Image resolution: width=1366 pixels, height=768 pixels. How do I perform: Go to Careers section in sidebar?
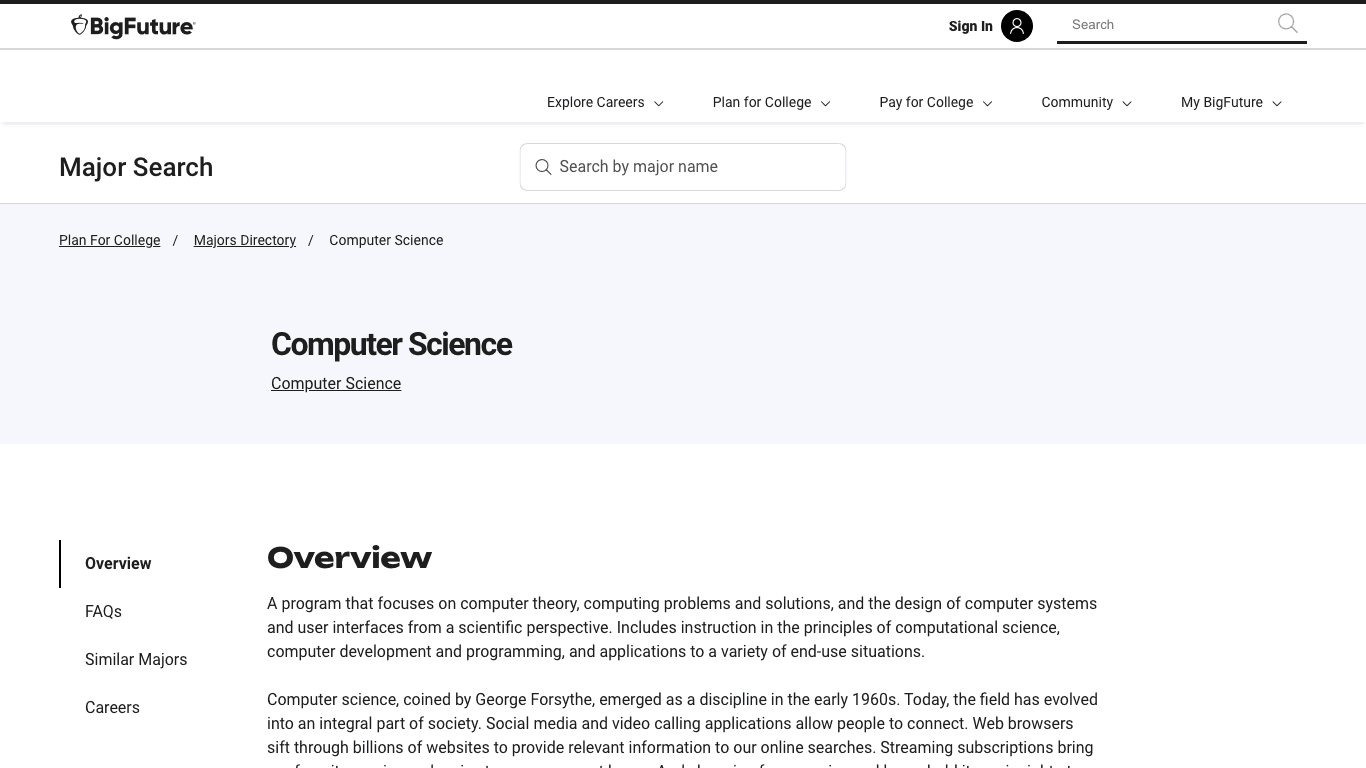coord(112,708)
